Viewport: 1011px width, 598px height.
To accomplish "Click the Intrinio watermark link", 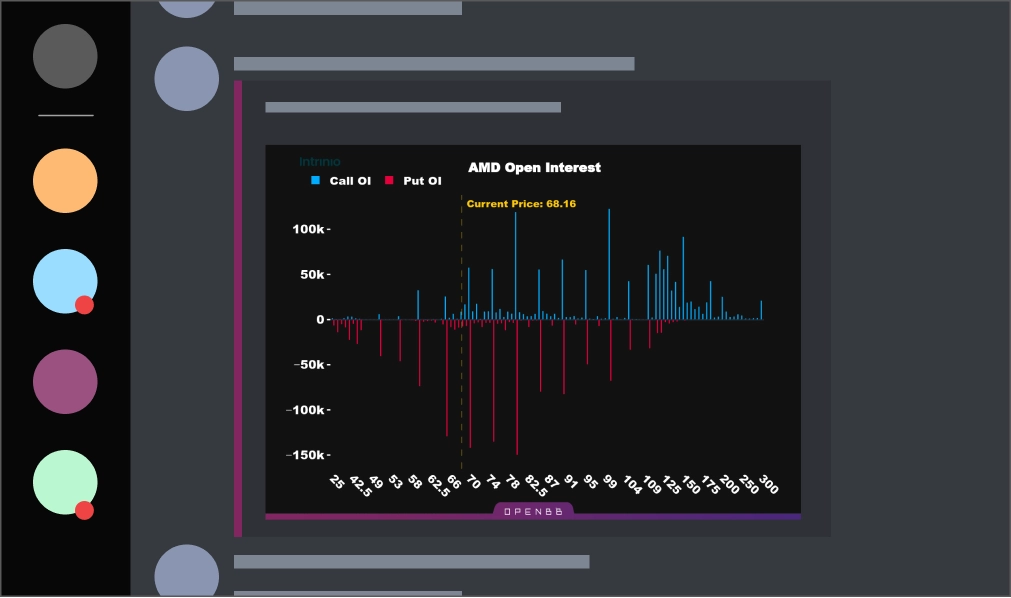I will (x=320, y=162).
